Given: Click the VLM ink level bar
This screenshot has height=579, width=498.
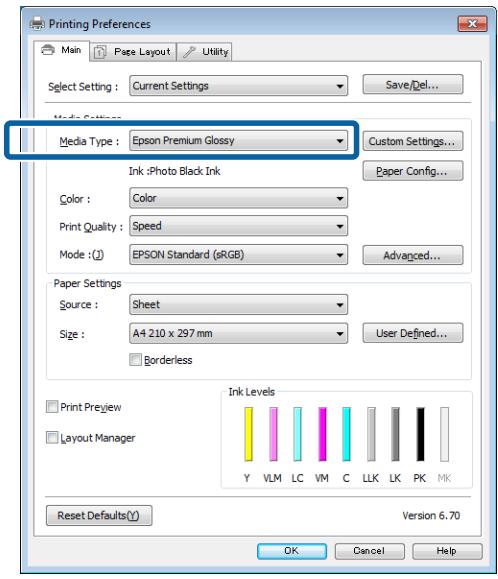Looking at the screenshot, I should click(x=273, y=434).
